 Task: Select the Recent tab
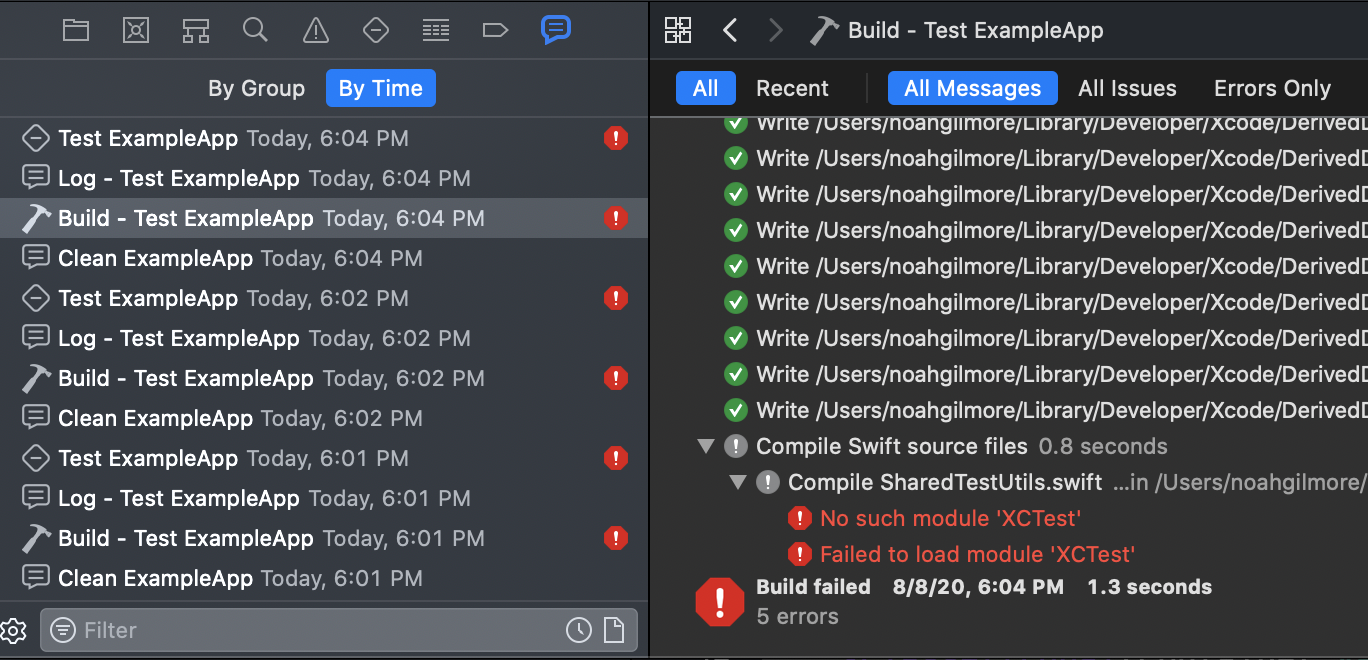click(x=792, y=88)
